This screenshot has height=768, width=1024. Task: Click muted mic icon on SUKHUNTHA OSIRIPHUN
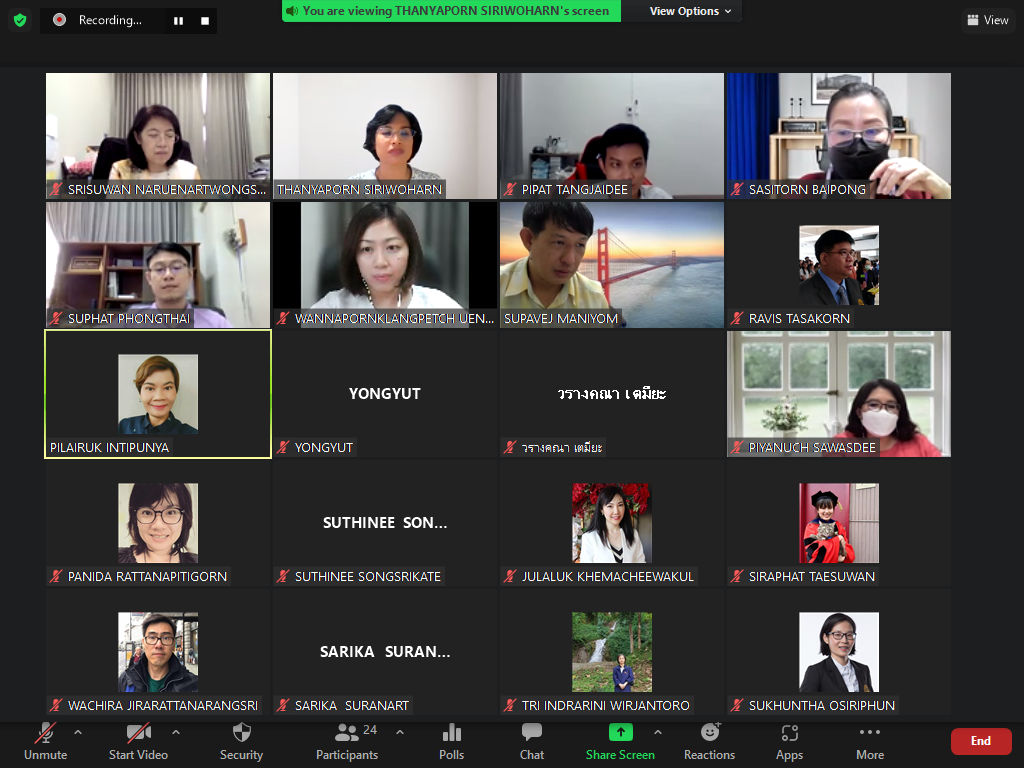coord(737,705)
